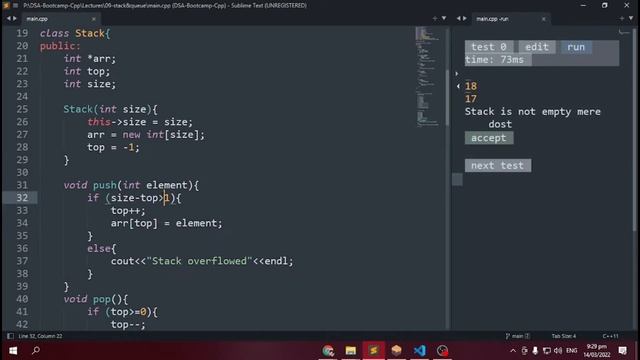Open network icon in system tray
Viewport: 640px width, 360px height.
click(x=547, y=351)
